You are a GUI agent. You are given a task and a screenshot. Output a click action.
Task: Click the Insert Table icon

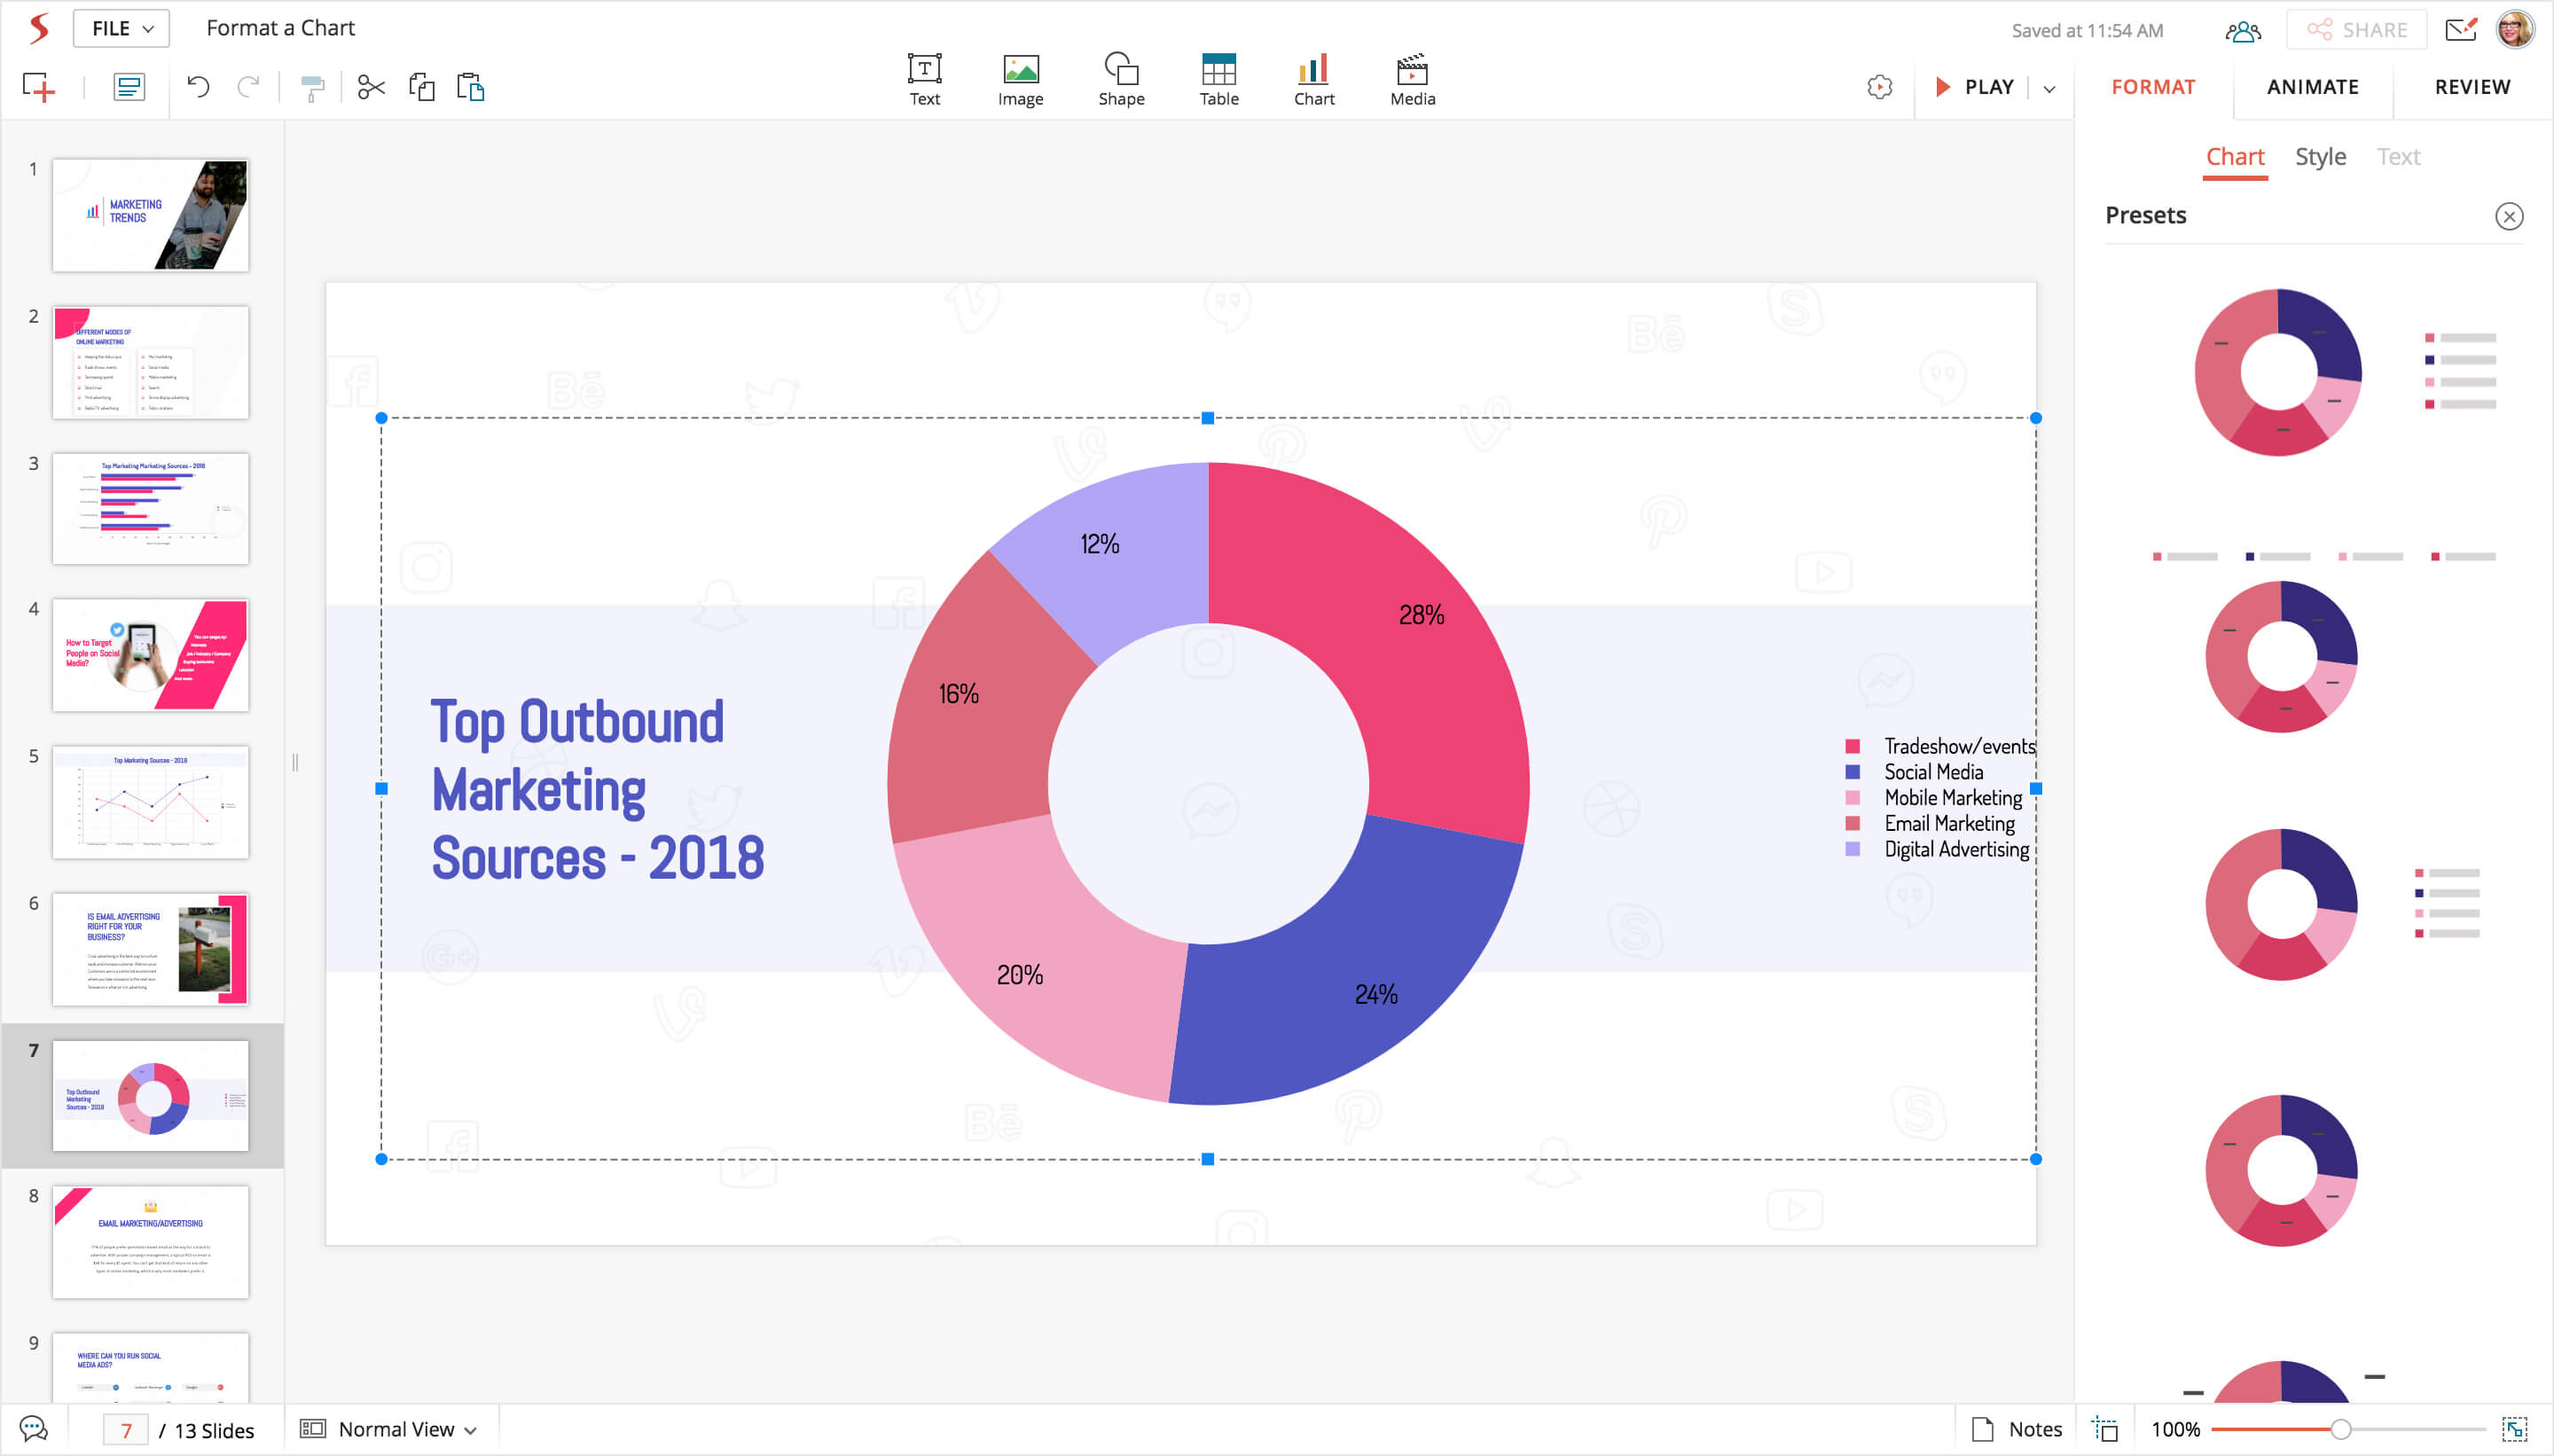[1218, 70]
